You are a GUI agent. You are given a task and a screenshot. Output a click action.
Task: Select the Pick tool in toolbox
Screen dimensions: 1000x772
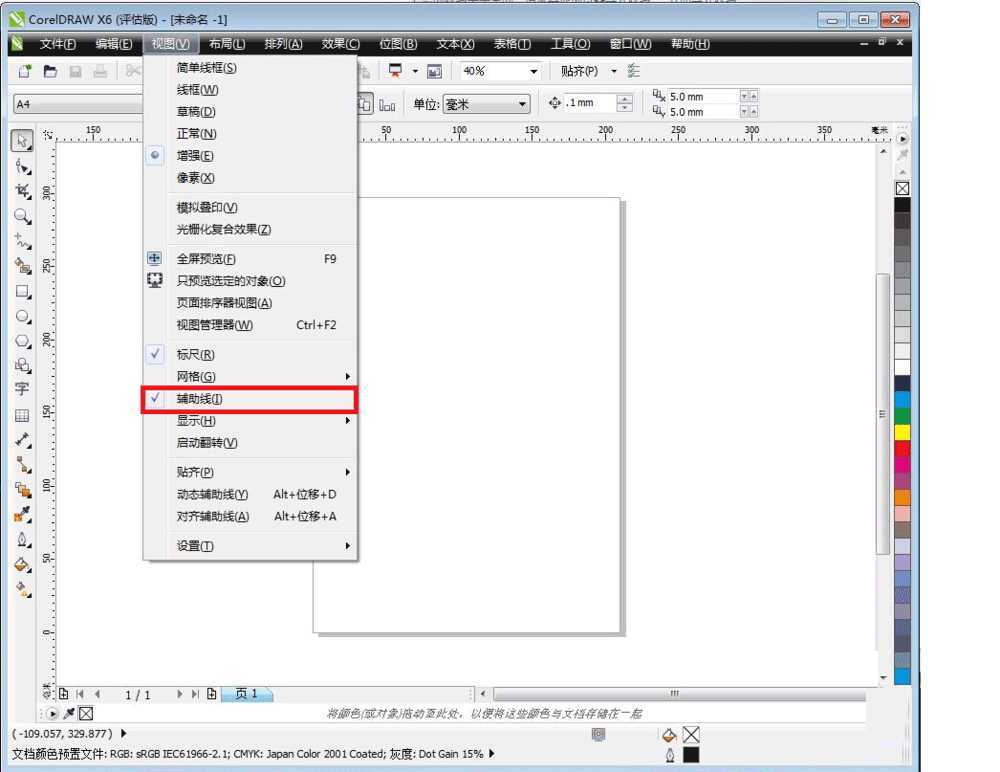click(21, 141)
